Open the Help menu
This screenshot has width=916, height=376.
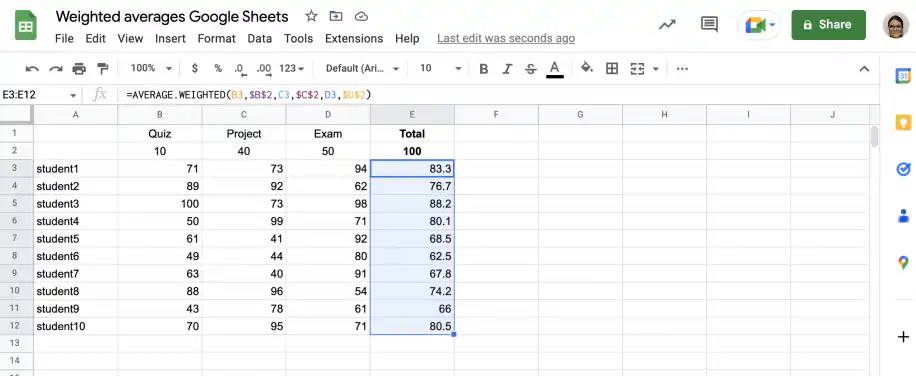[407, 39]
